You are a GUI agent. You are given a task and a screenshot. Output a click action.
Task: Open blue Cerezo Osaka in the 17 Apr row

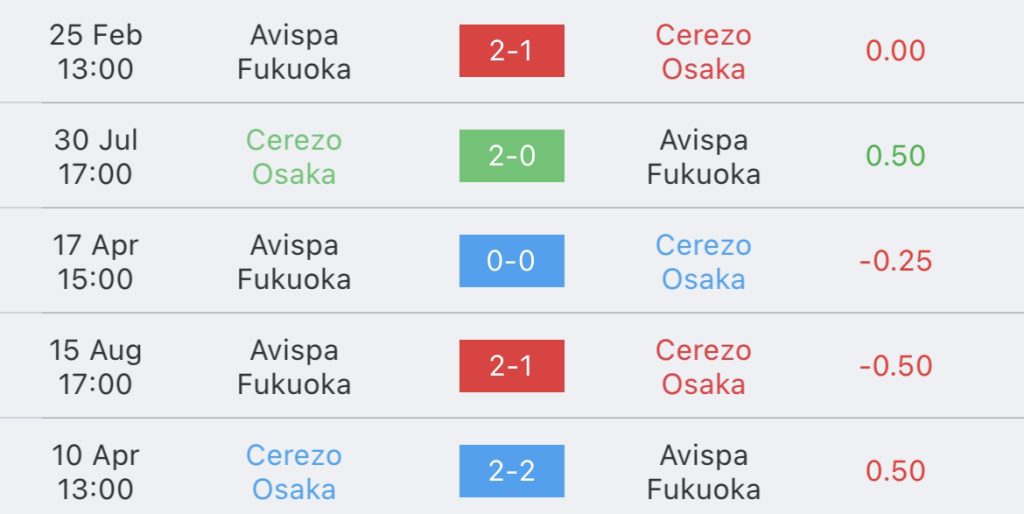pyautogui.click(x=703, y=262)
